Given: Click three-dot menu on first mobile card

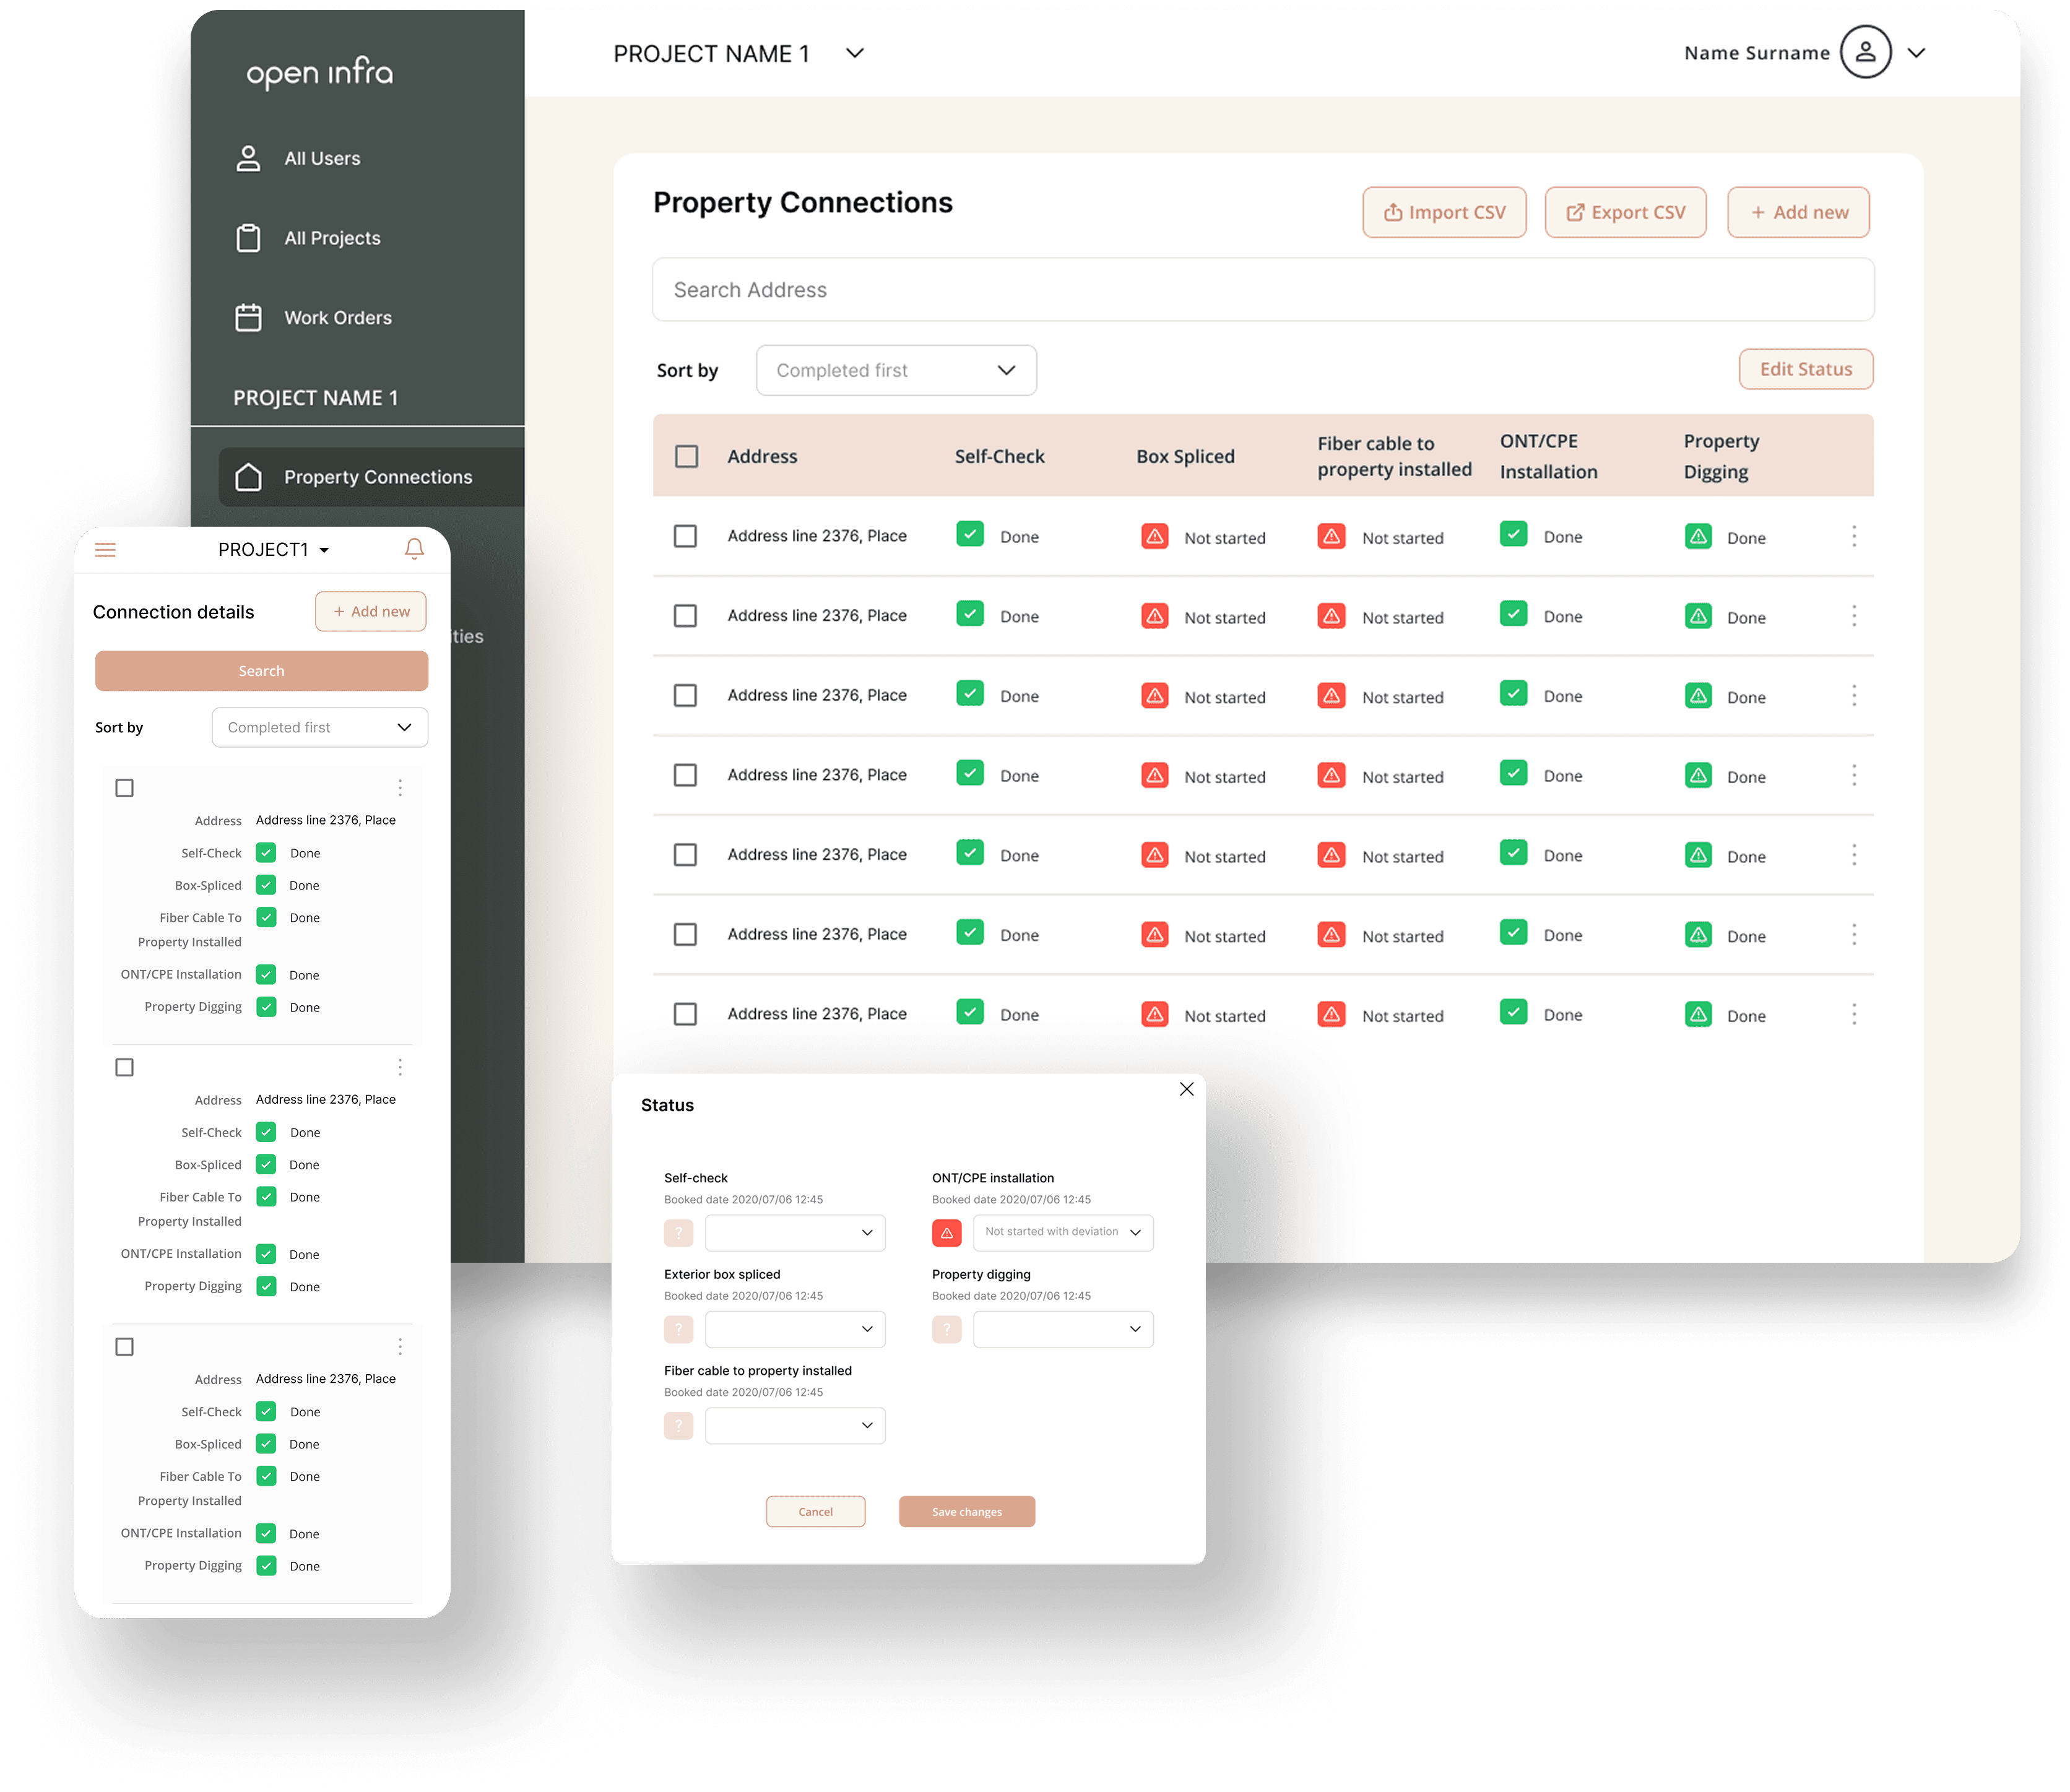Looking at the screenshot, I should pos(400,788).
